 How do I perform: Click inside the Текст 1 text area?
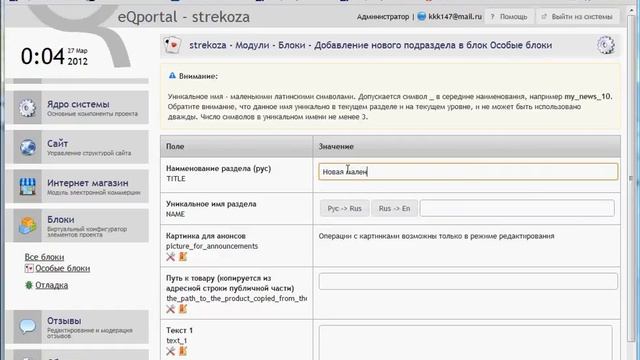pos(465,342)
